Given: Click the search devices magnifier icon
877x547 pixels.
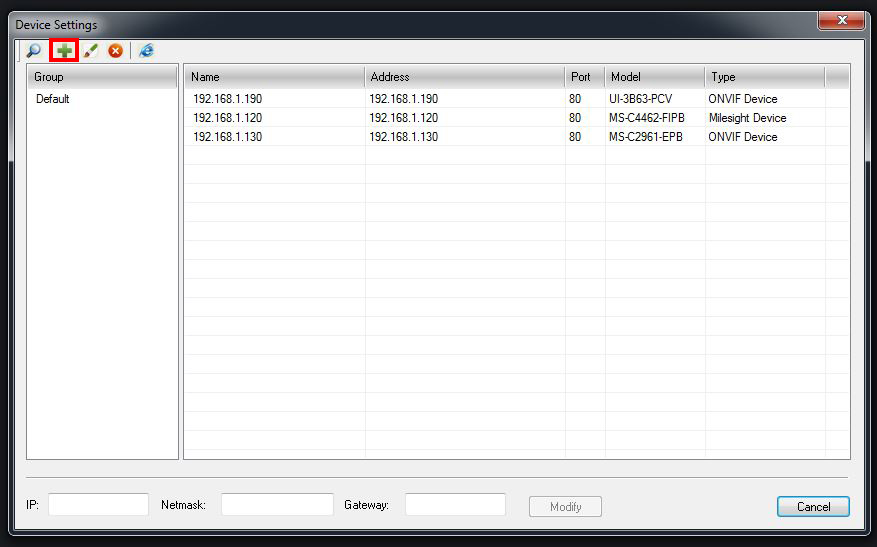Looking at the screenshot, I should [34, 51].
